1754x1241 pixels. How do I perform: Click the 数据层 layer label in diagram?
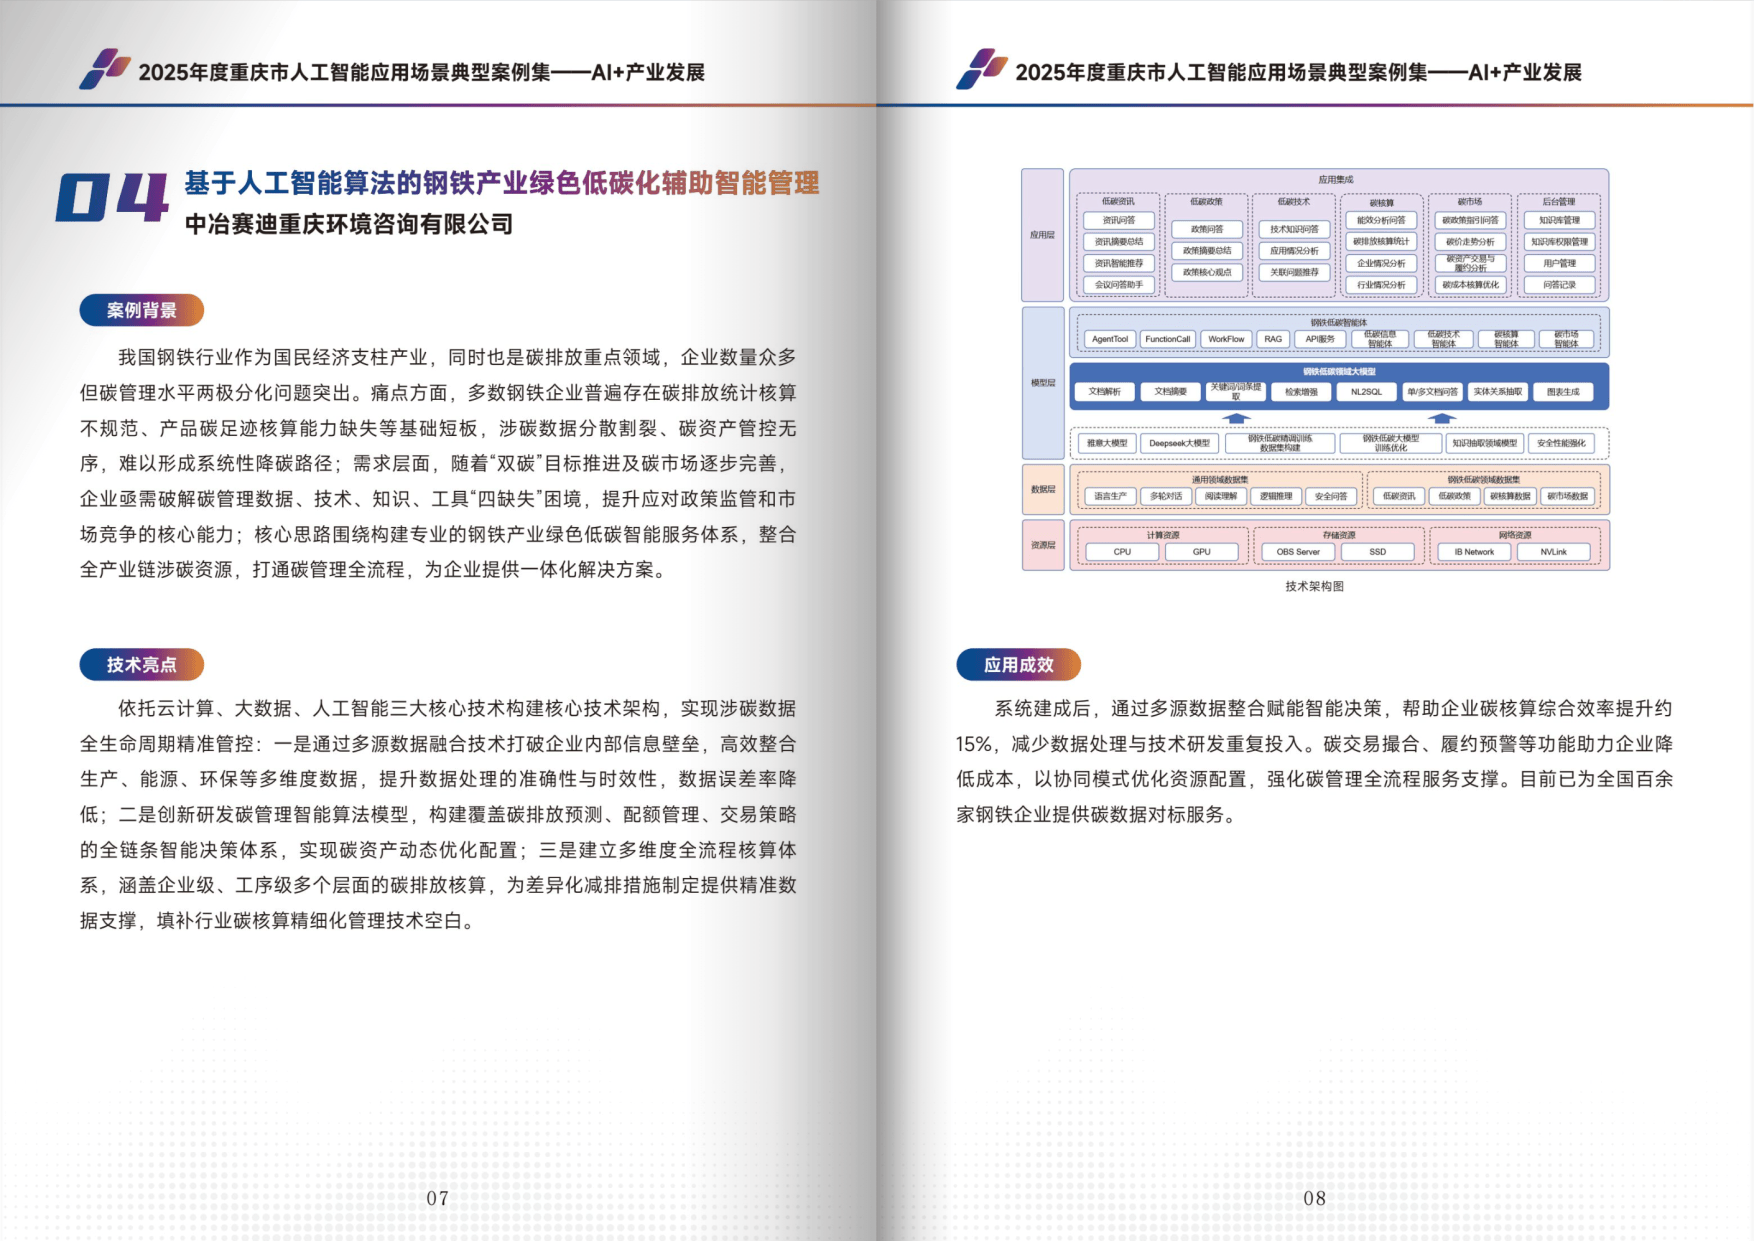(1042, 489)
